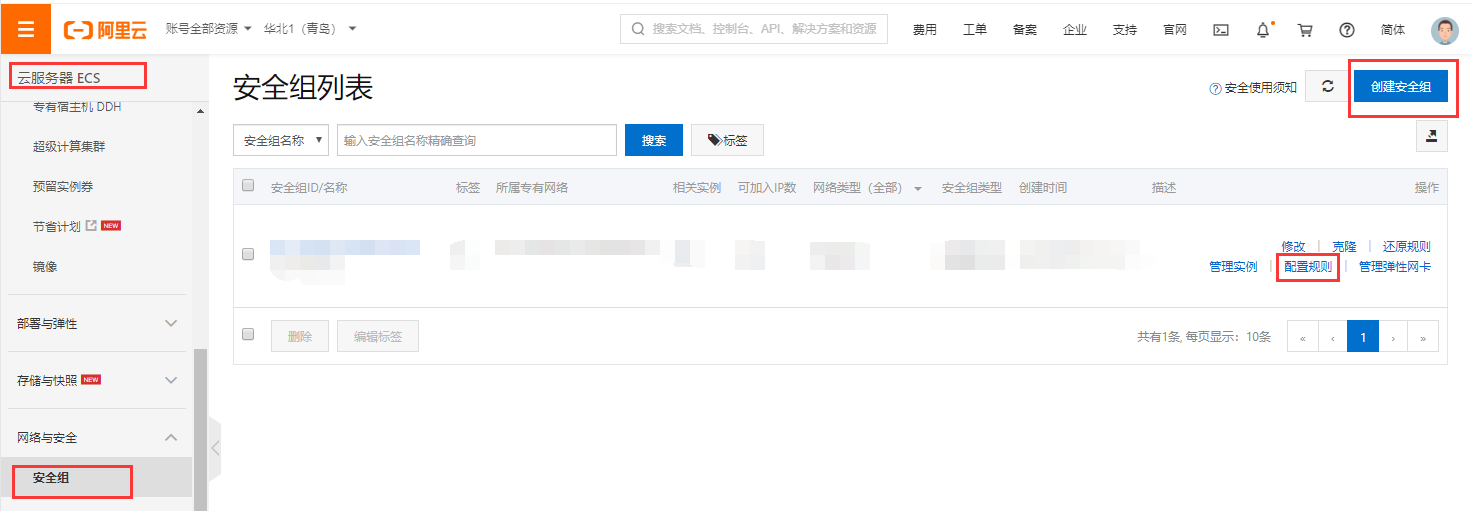
Task: Click the 创建时间 column header
Action: tap(1042, 187)
